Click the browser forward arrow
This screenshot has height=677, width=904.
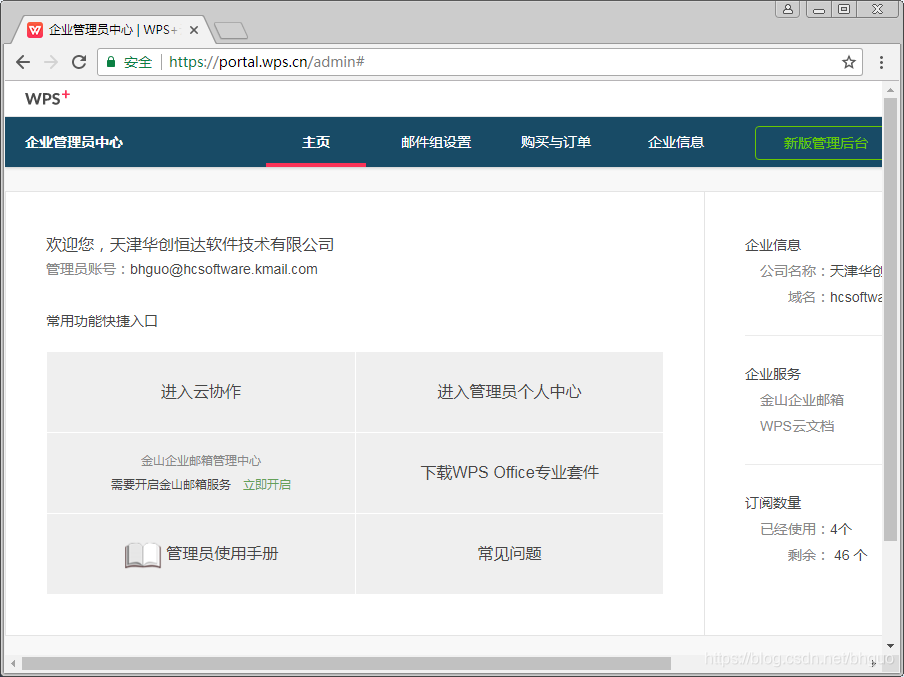[51, 62]
